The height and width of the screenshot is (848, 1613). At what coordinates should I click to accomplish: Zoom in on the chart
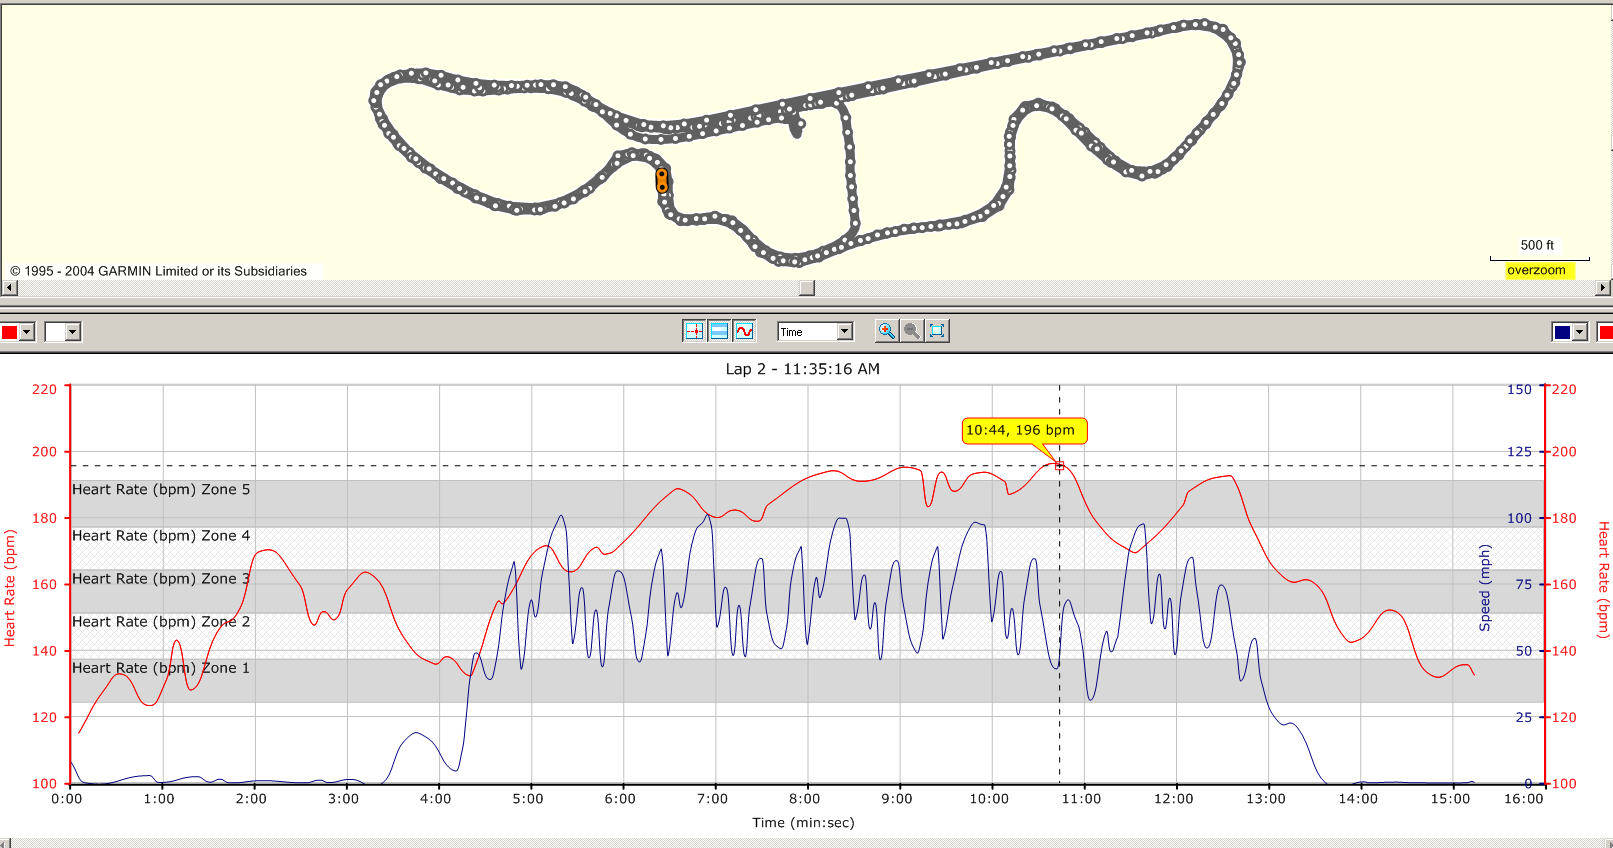pos(886,331)
